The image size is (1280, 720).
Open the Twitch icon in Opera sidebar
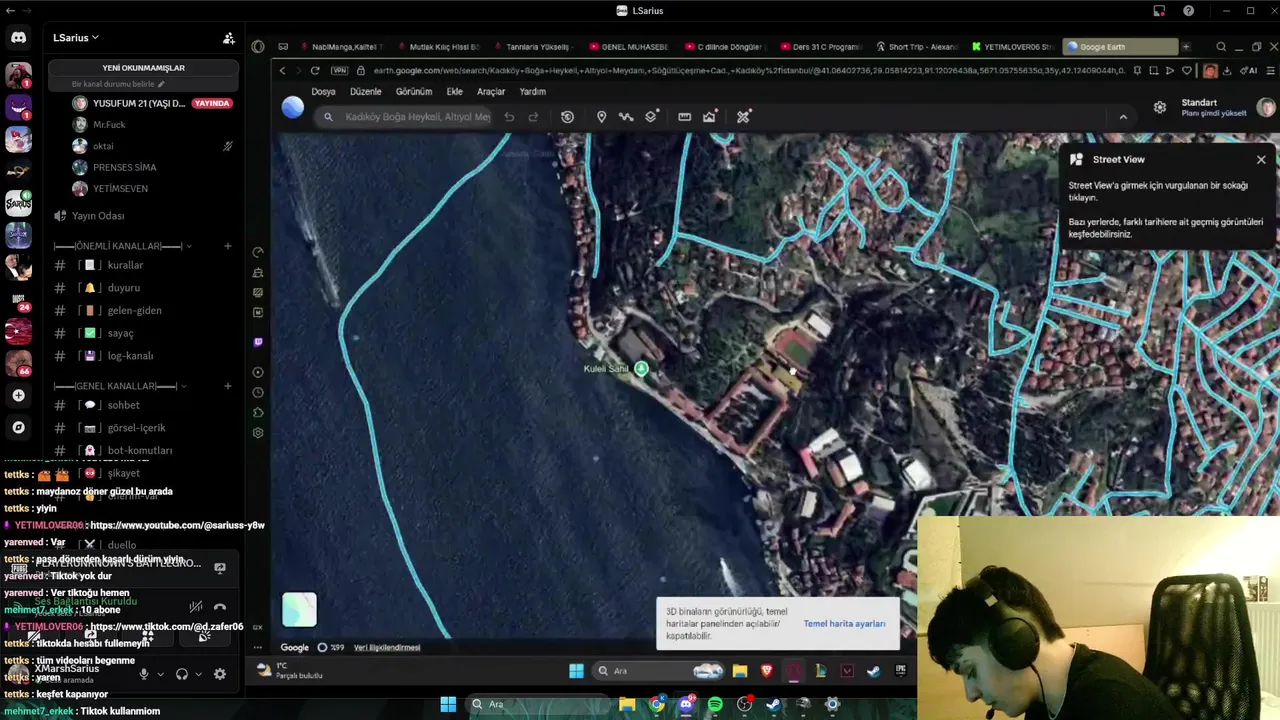[x=258, y=342]
